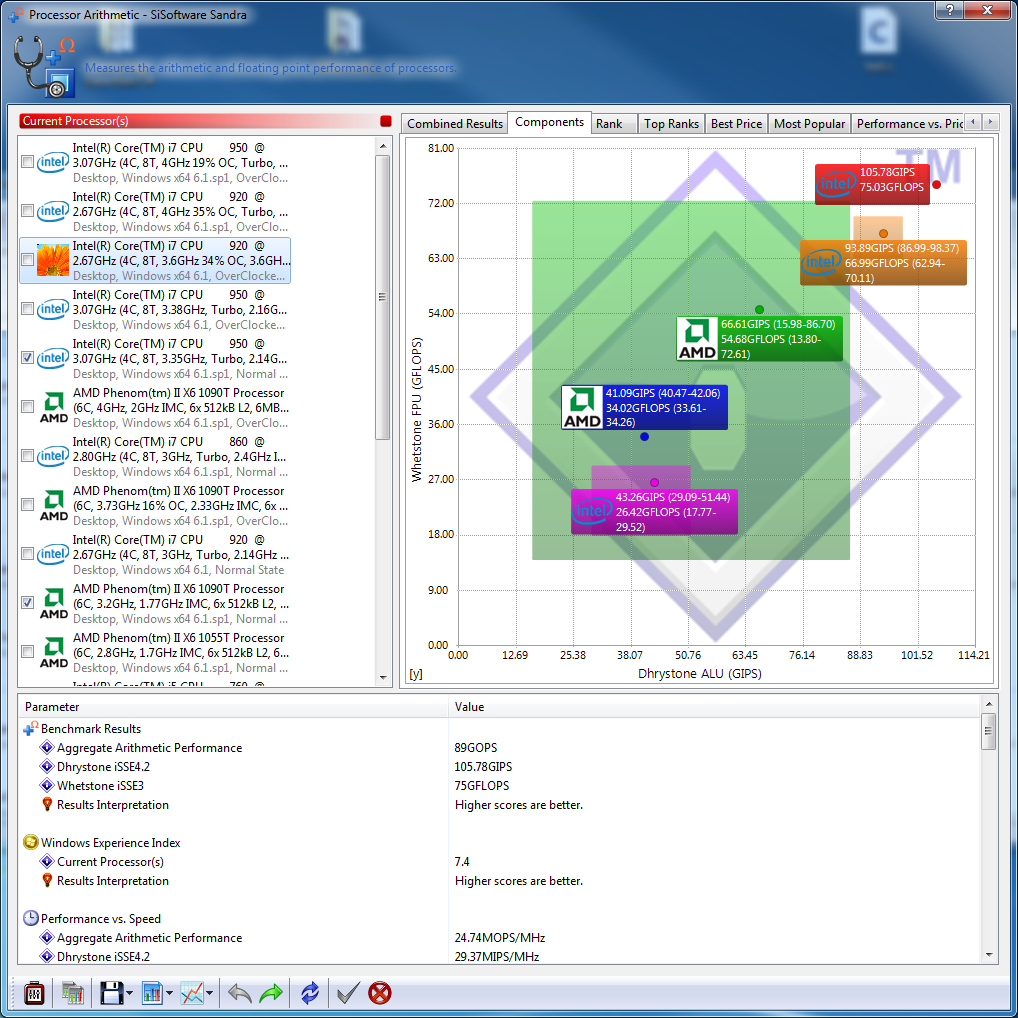Viewport: 1018px width, 1018px height.
Task: Click the Intel logo in the magenta 43.26GIPS label
Action: pyautogui.click(x=592, y=512)
